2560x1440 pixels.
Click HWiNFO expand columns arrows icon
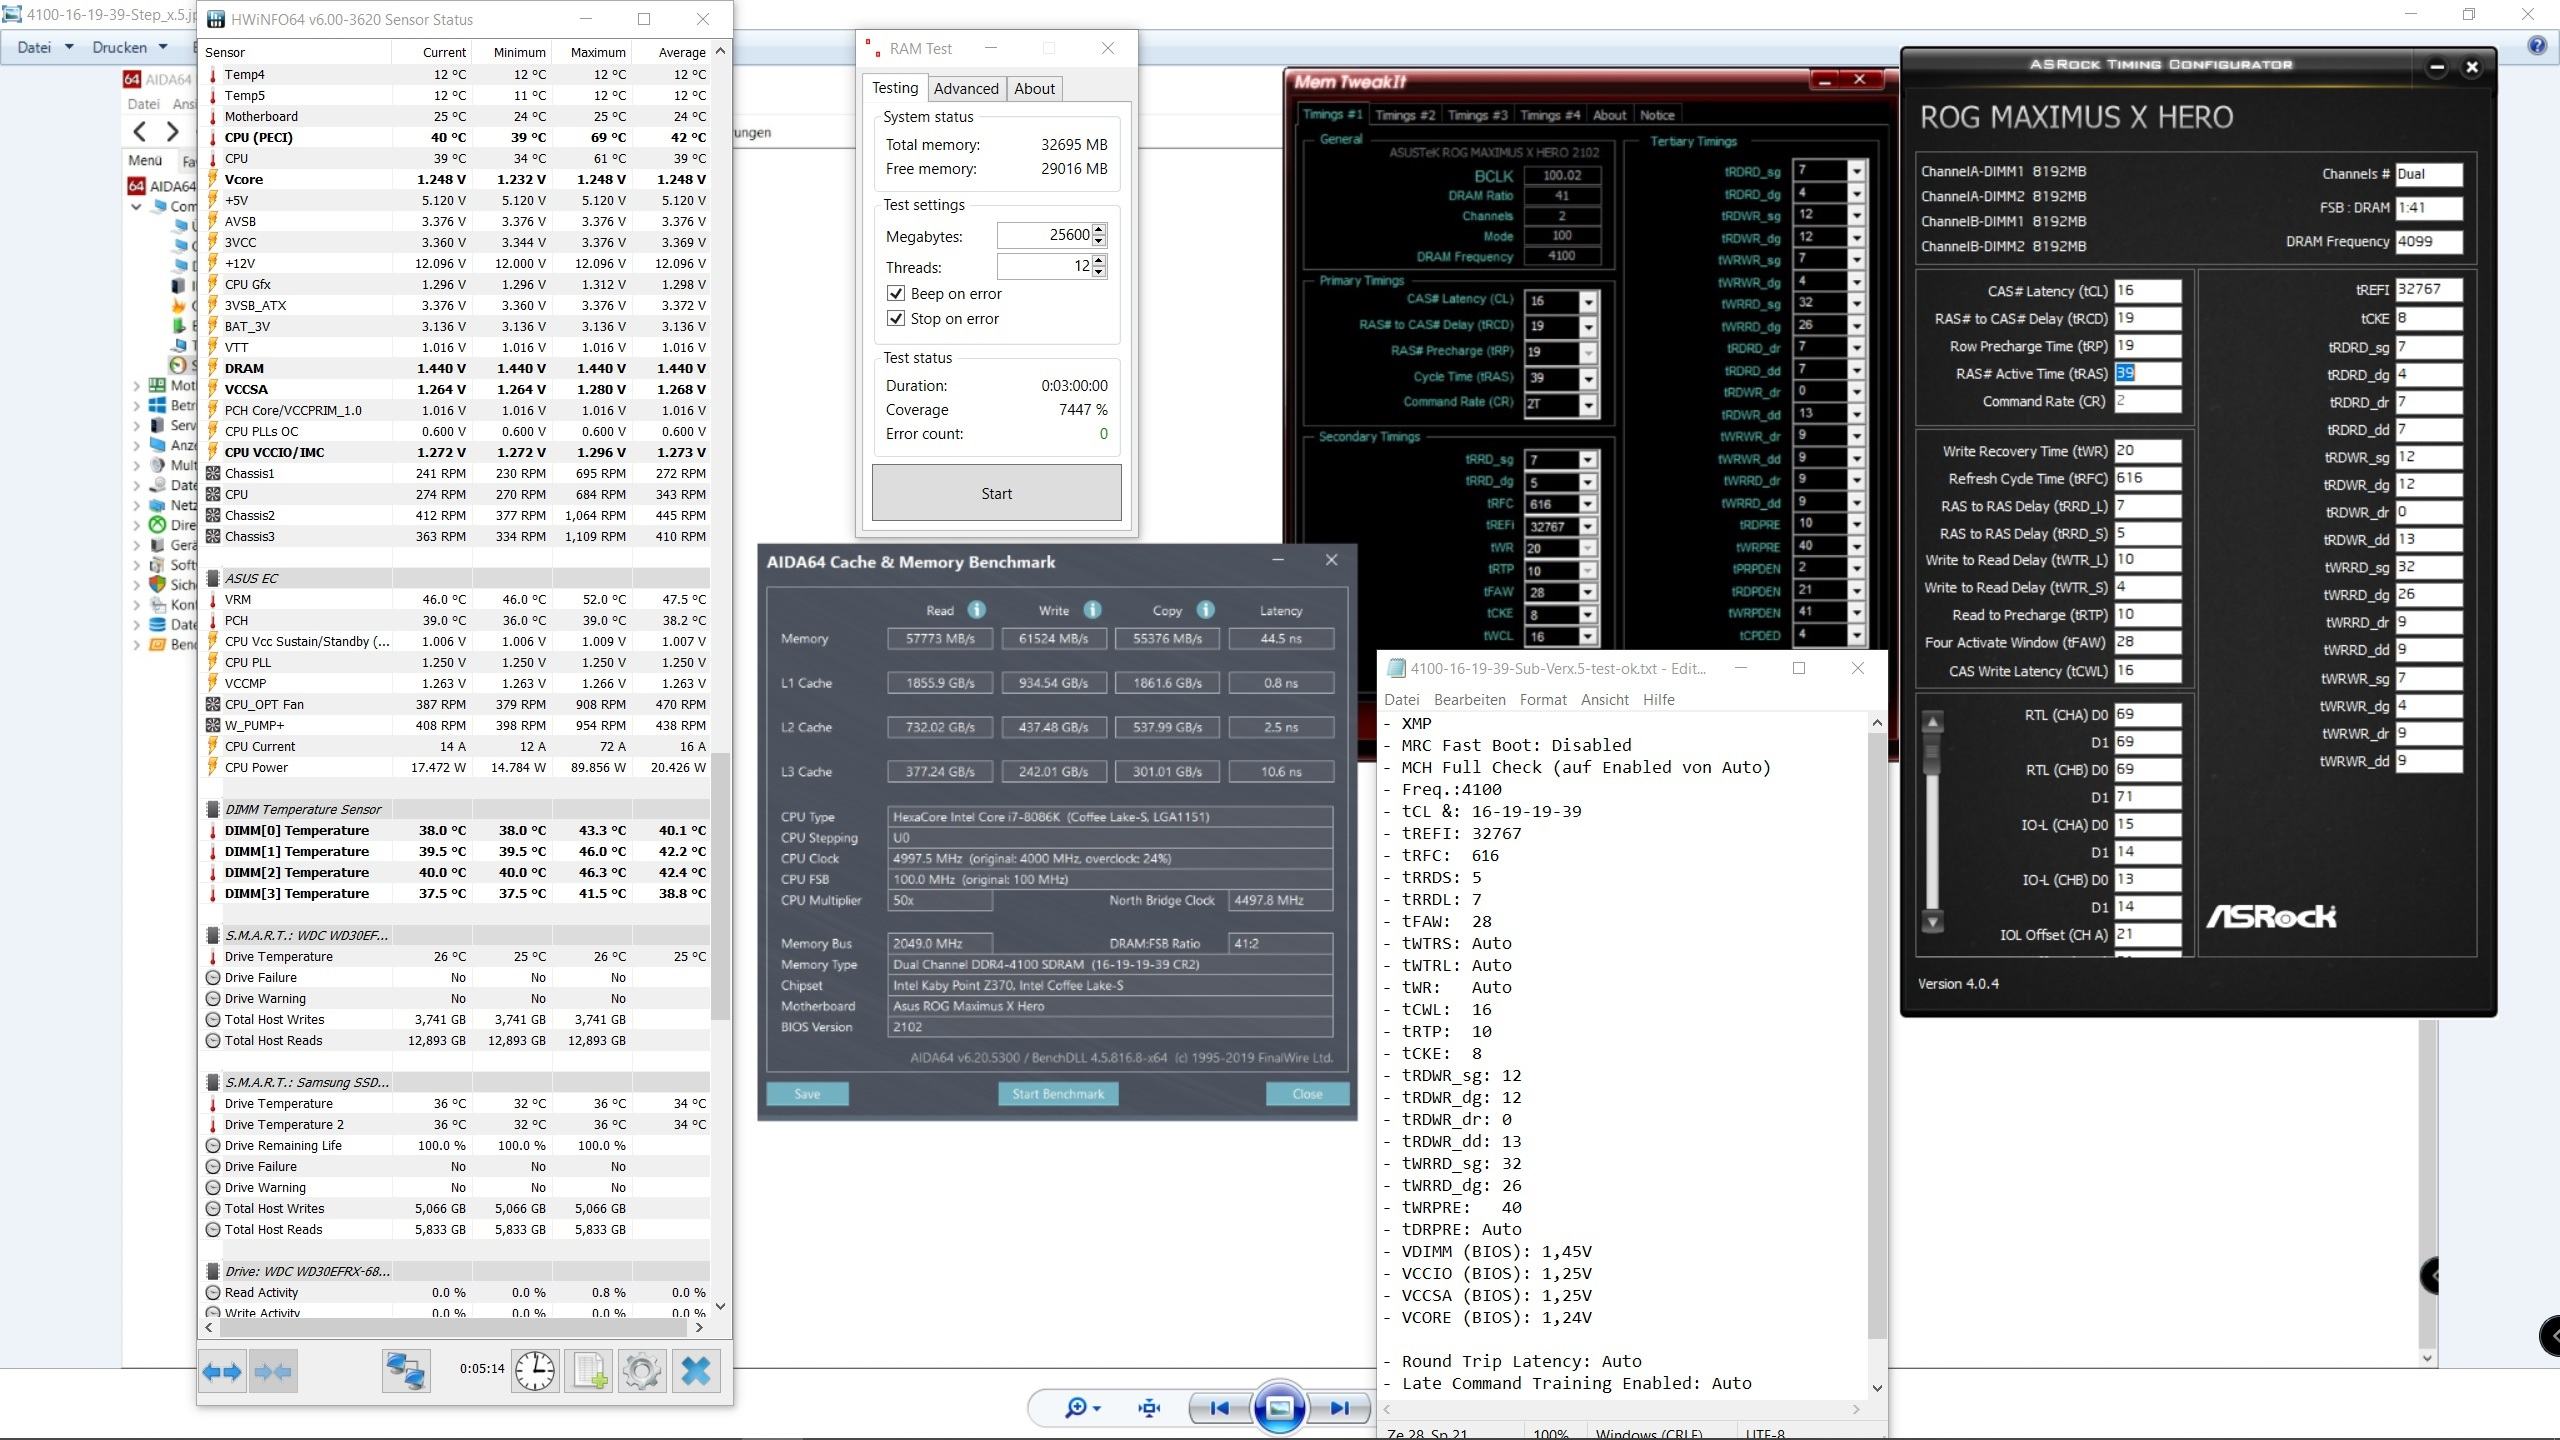click(x=222, y=1372)
